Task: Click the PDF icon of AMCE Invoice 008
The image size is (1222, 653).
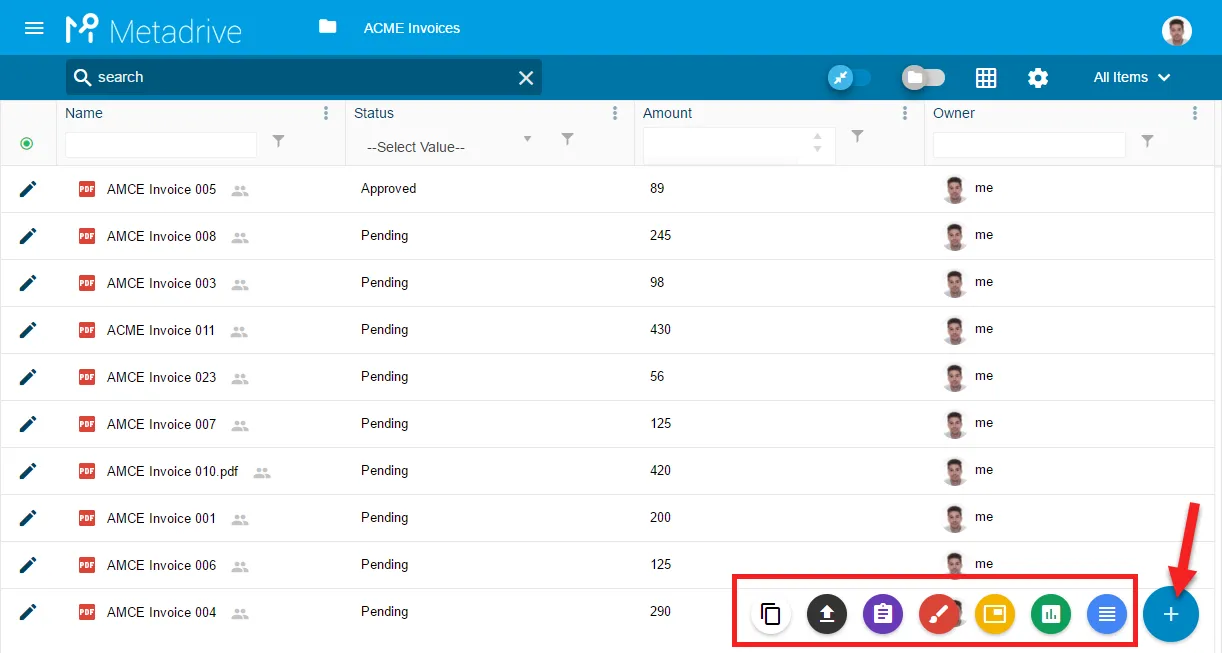Action: coord(87,236)
